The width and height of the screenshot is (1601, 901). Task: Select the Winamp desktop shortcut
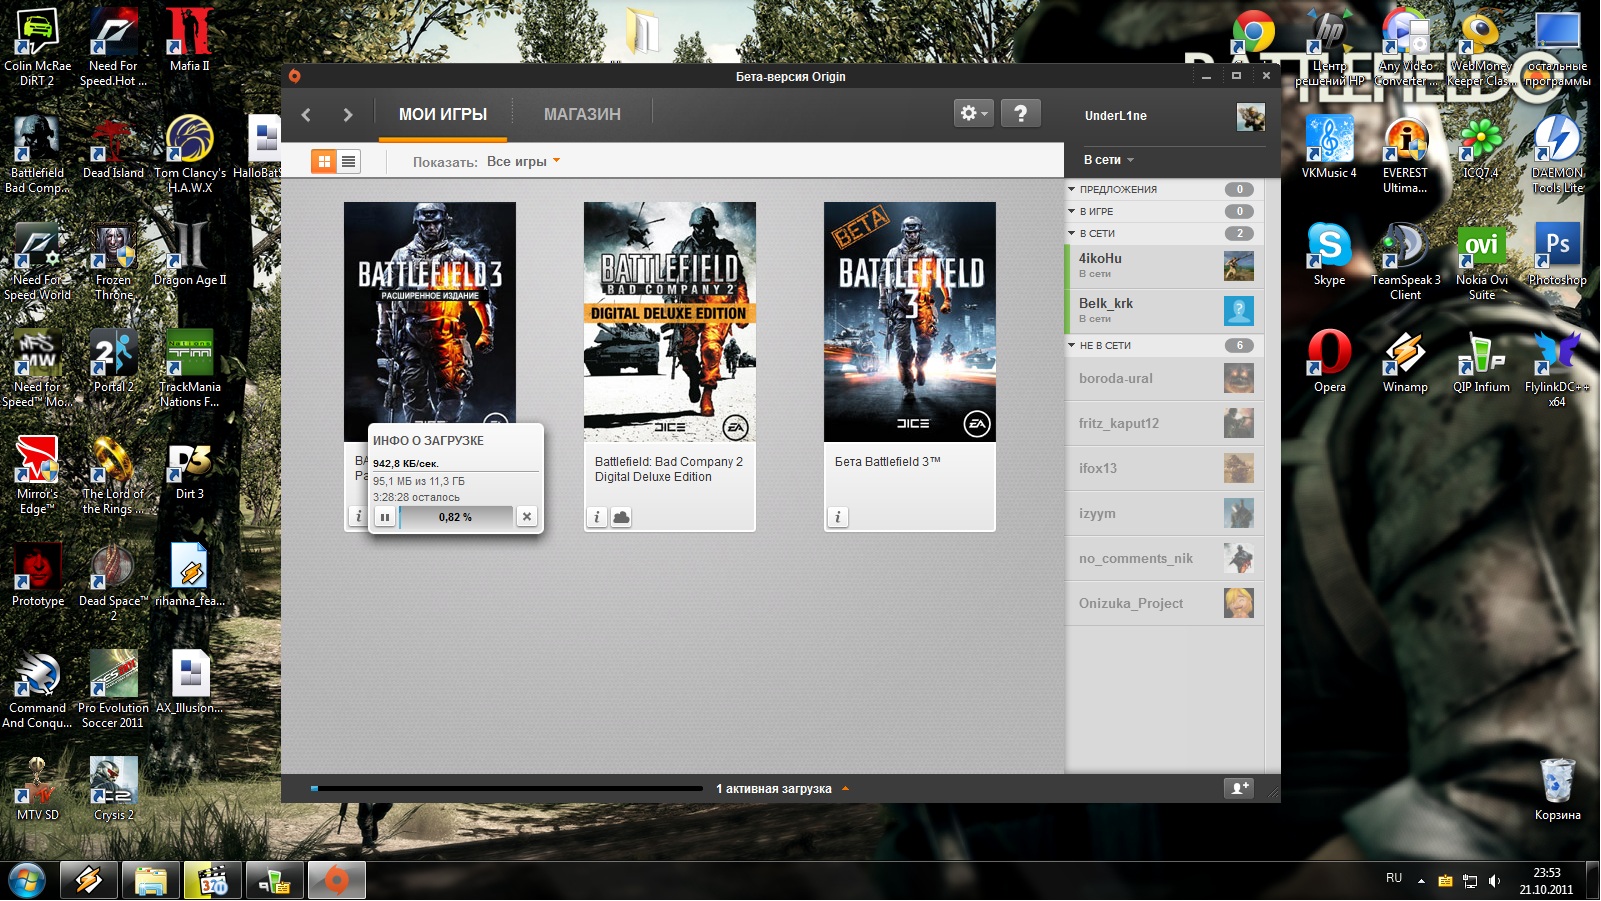(1405, 361)
